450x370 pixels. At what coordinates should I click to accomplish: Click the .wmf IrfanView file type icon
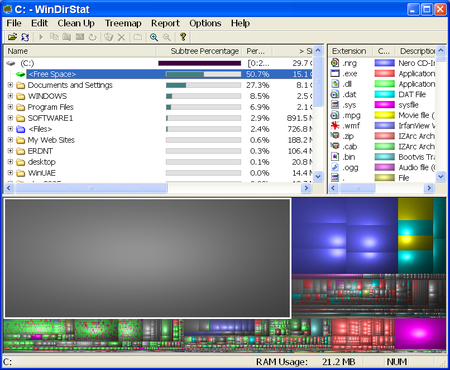coord(335,126)
